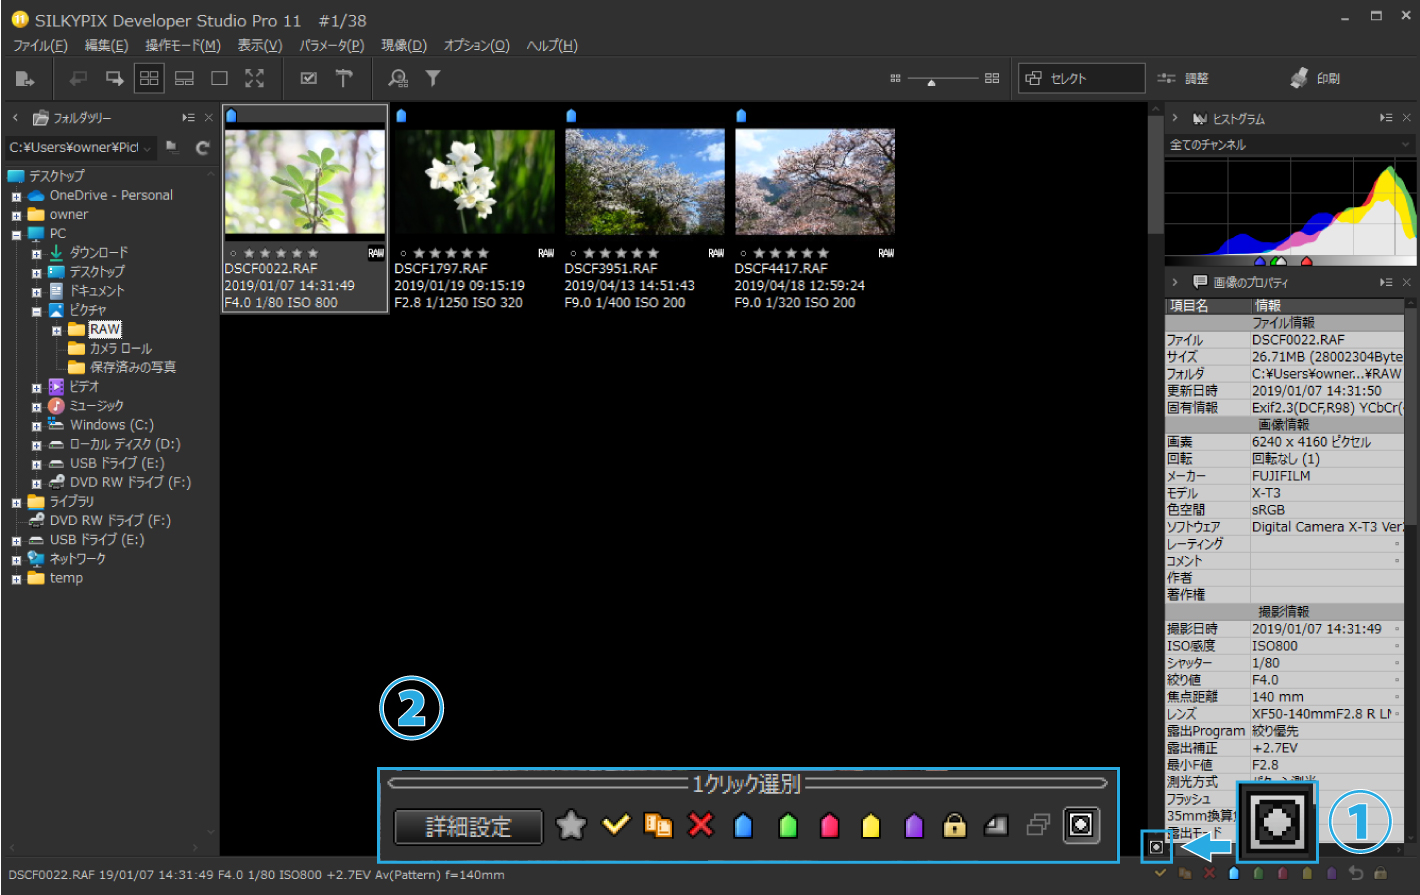Click copy reservation icon in 1クリック選別 panel
This screenshot has width=1420, height=895.
658,825
